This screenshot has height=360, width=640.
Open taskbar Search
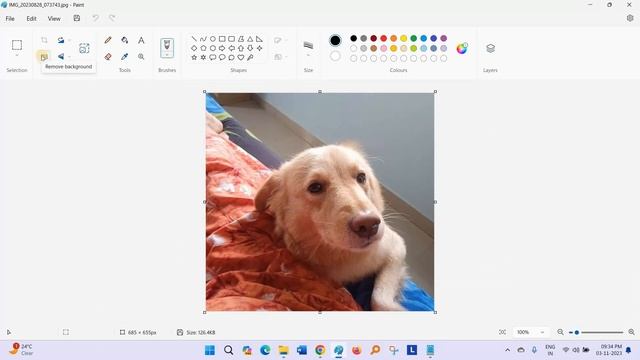coord(229,350)
